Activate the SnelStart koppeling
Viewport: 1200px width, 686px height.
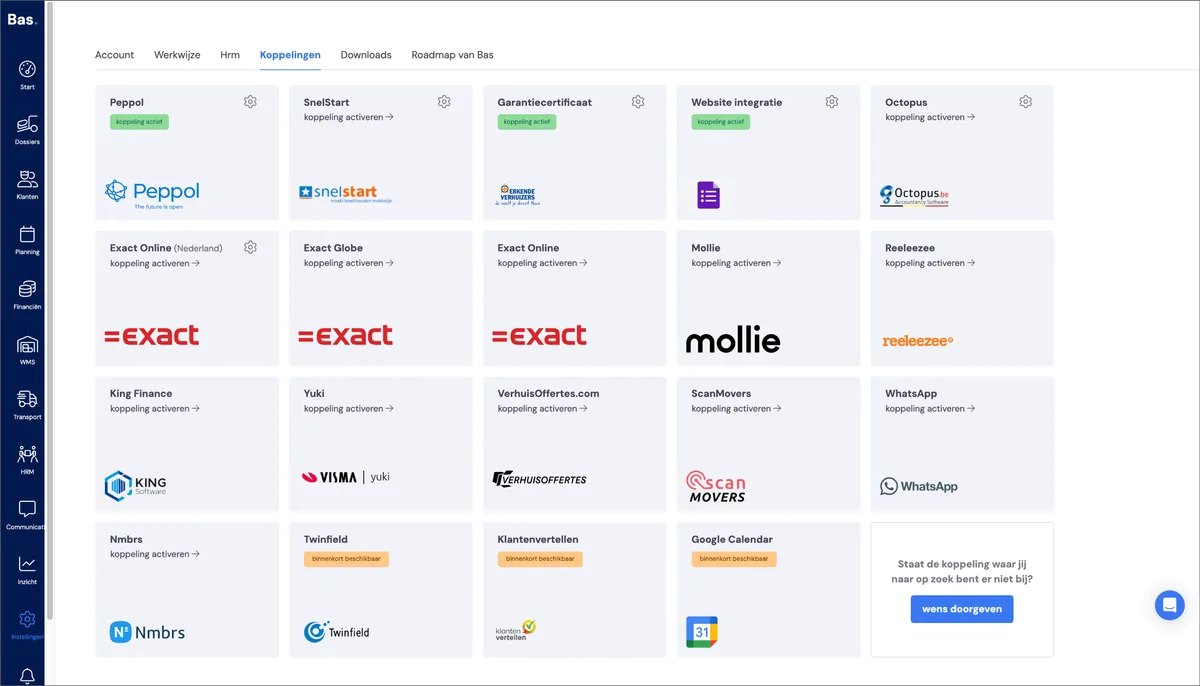click(x=348, y=117)
